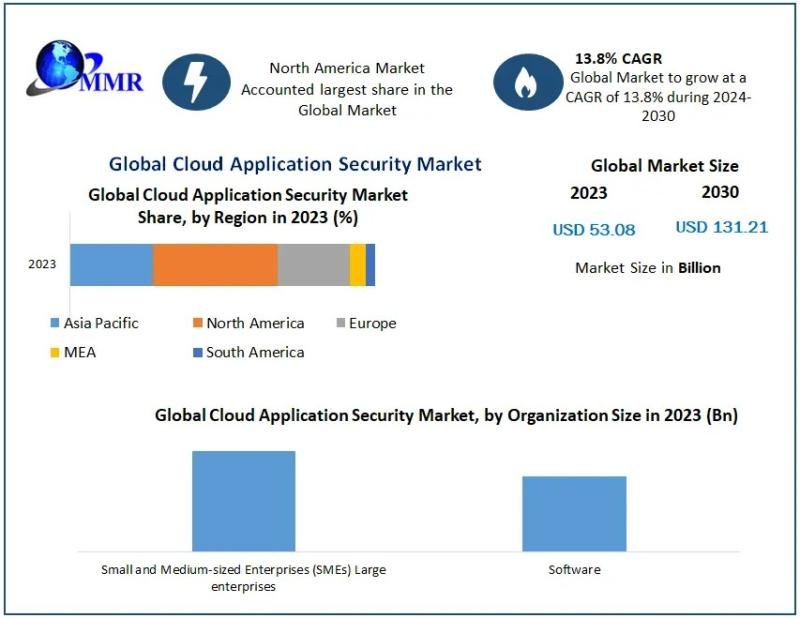
Task: Click the orange North America bar segment
Action: [x=215, y=265]
